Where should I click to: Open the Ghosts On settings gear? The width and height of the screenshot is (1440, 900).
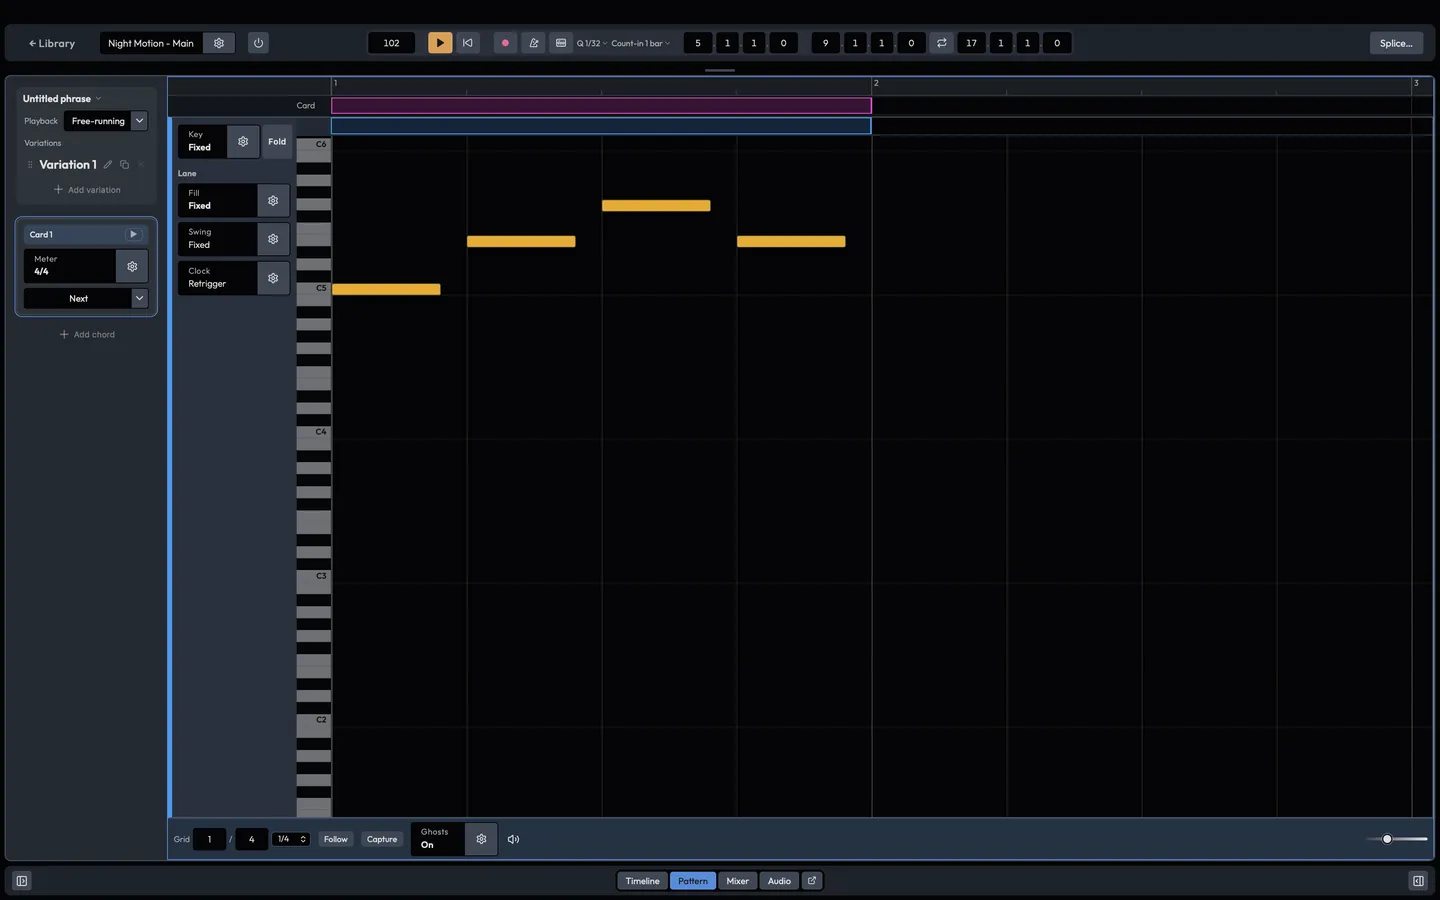481,839
